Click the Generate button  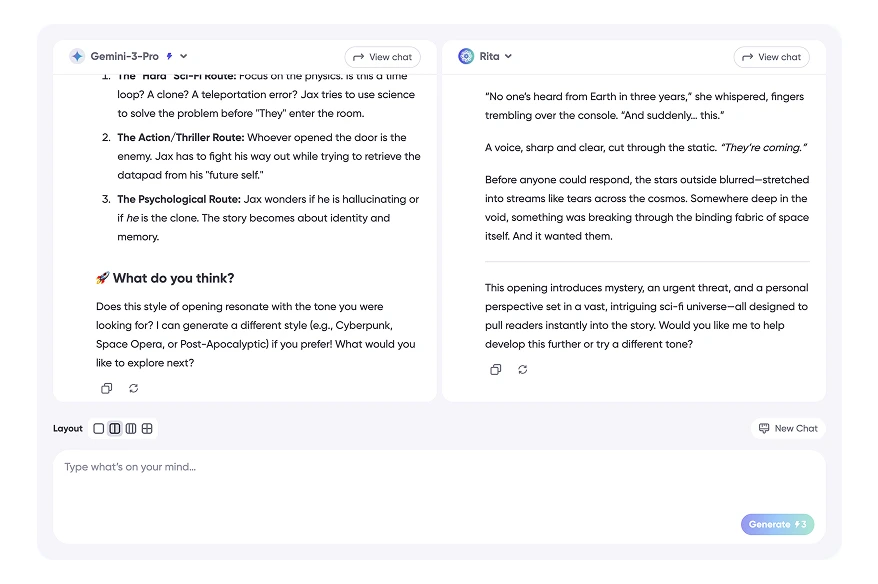(777, 524)
